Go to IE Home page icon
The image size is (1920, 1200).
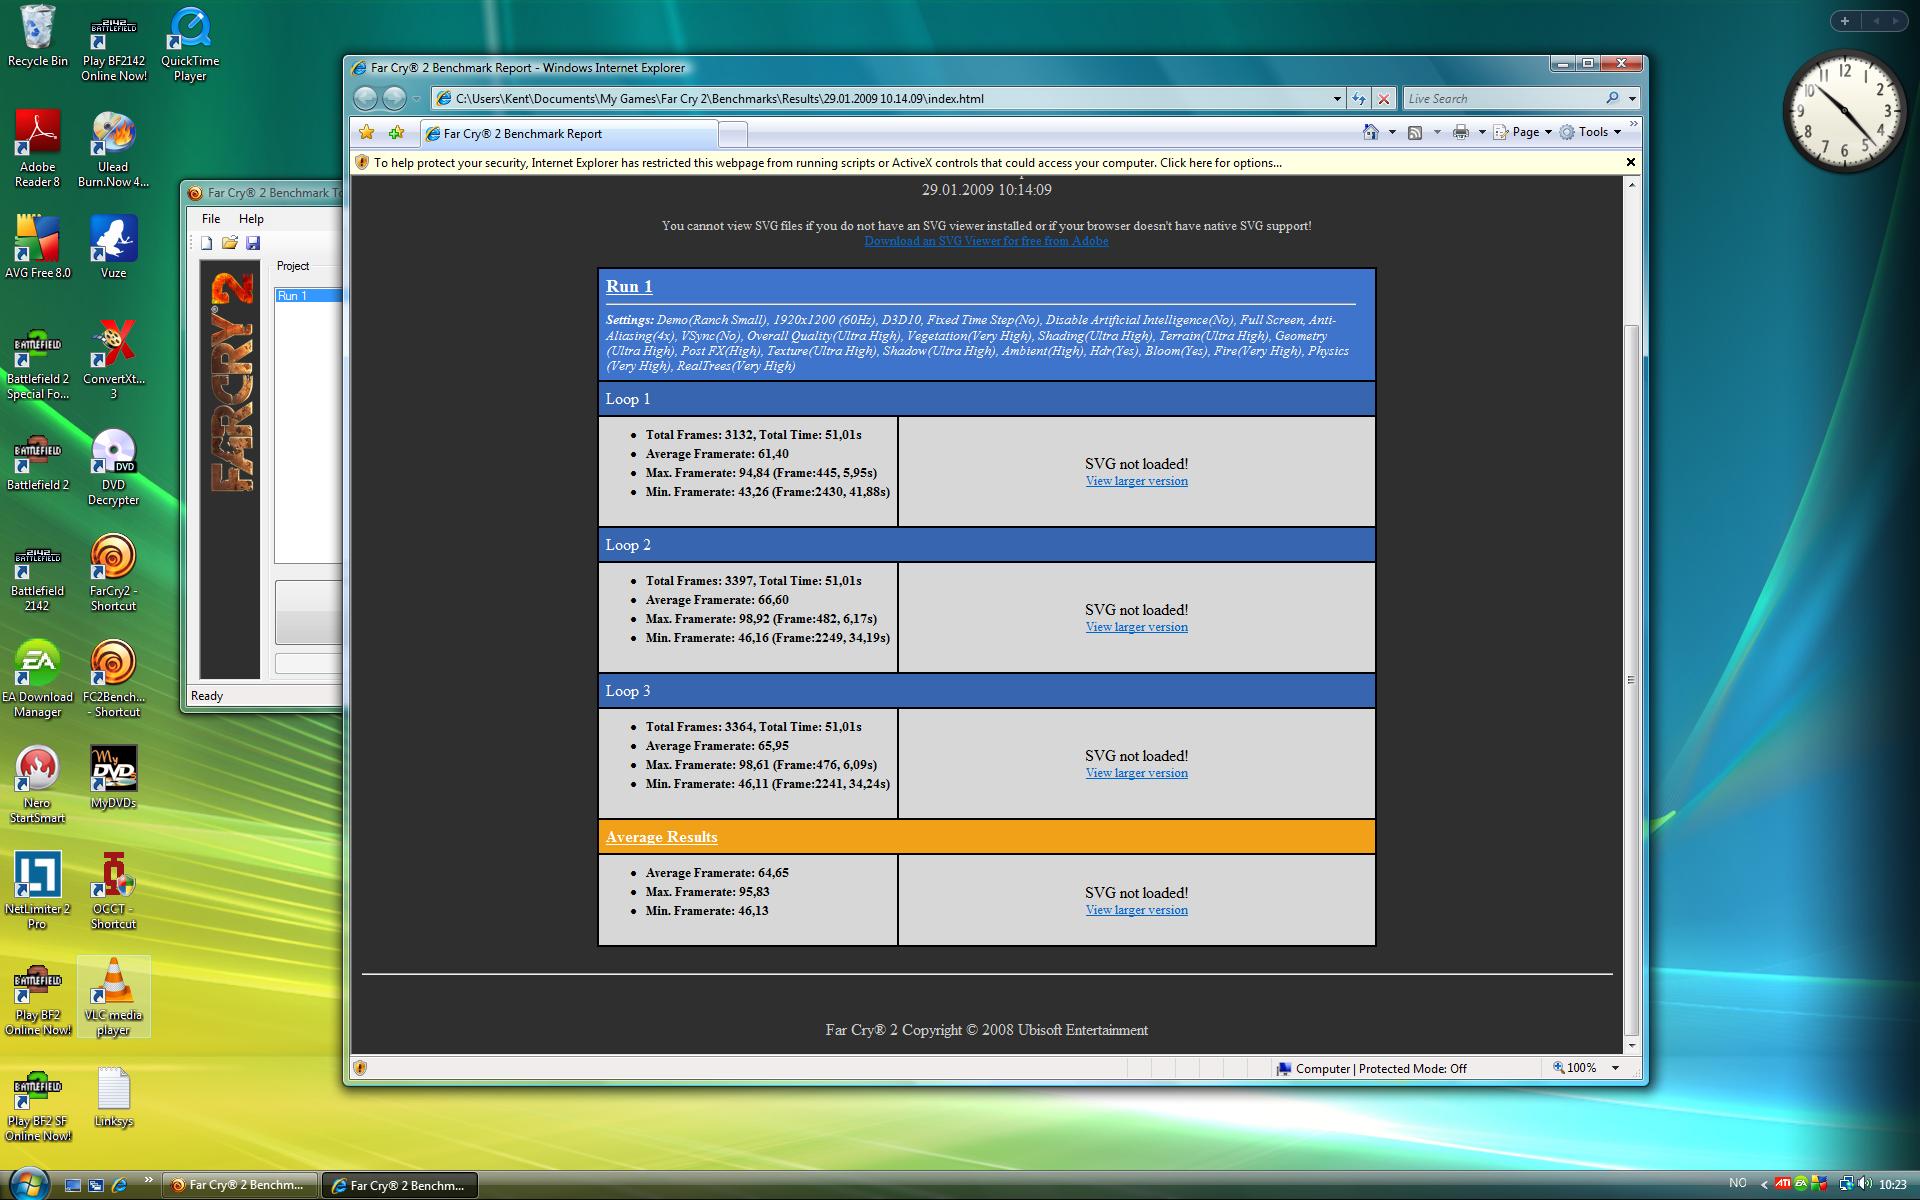click(1371, 132)
